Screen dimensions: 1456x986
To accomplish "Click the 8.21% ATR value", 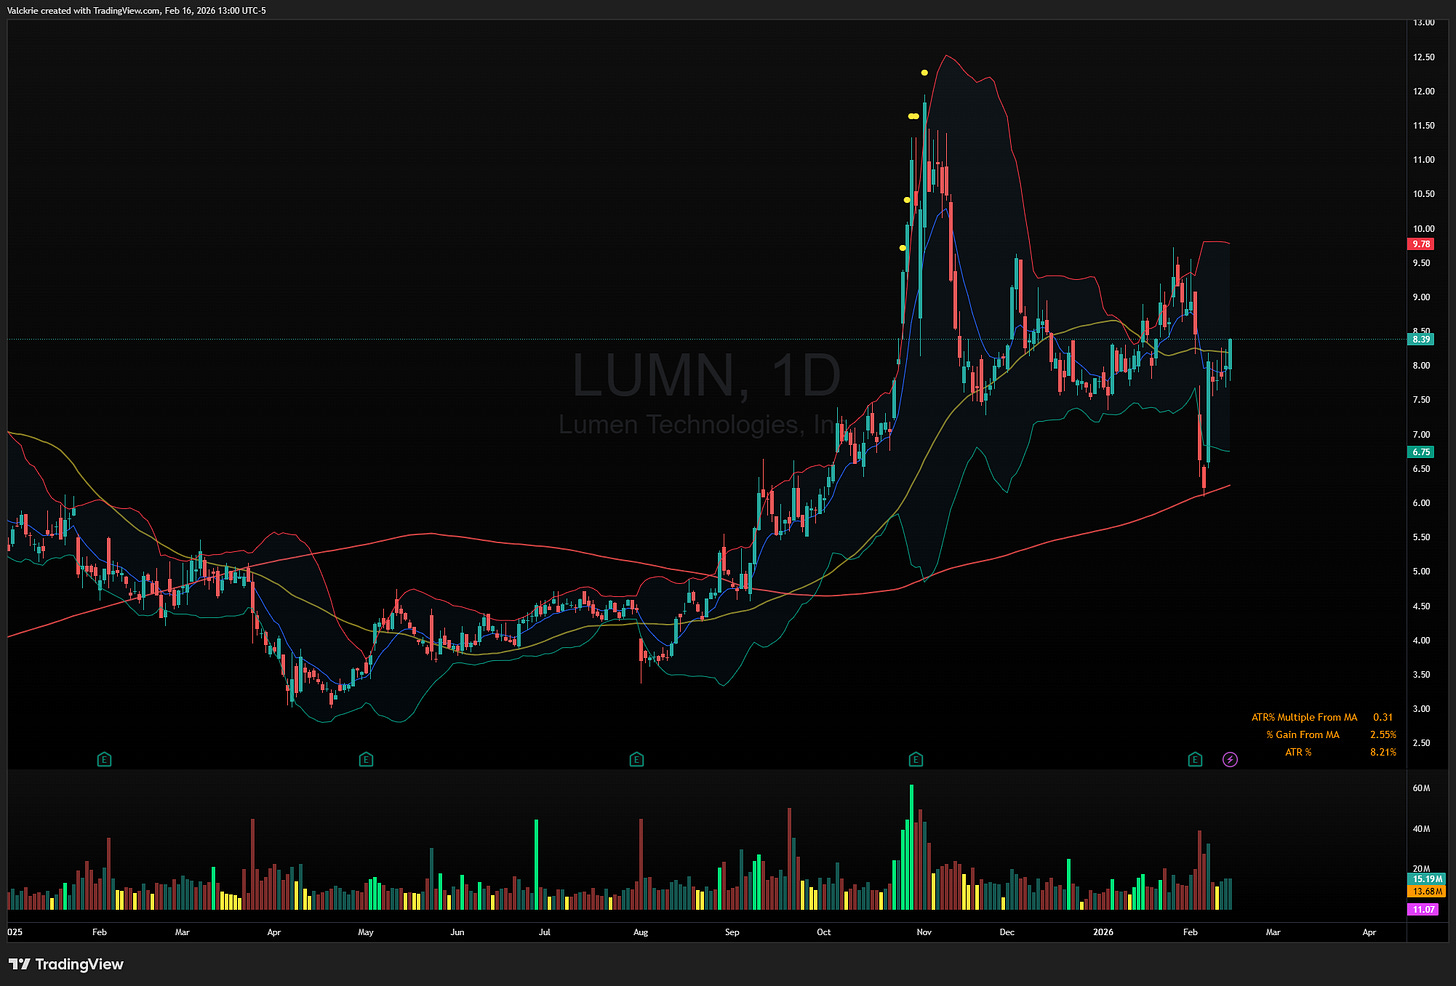I will pyautogui.click(x=1383, y=752).
